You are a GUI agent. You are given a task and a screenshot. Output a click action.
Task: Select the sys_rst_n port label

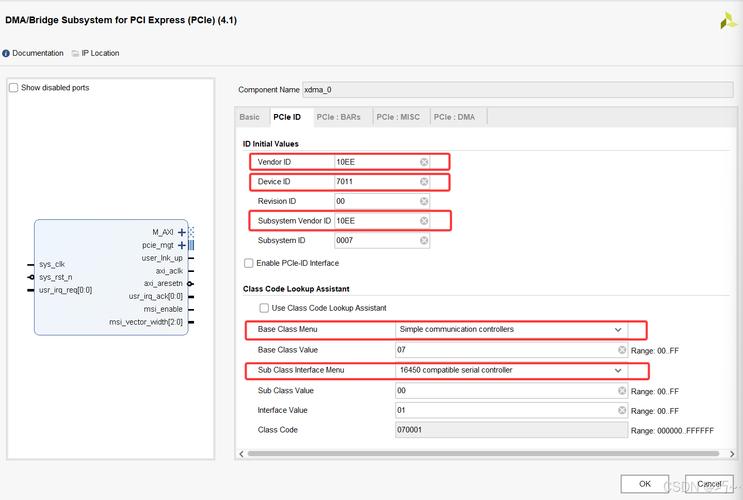(x=56, y=277)
